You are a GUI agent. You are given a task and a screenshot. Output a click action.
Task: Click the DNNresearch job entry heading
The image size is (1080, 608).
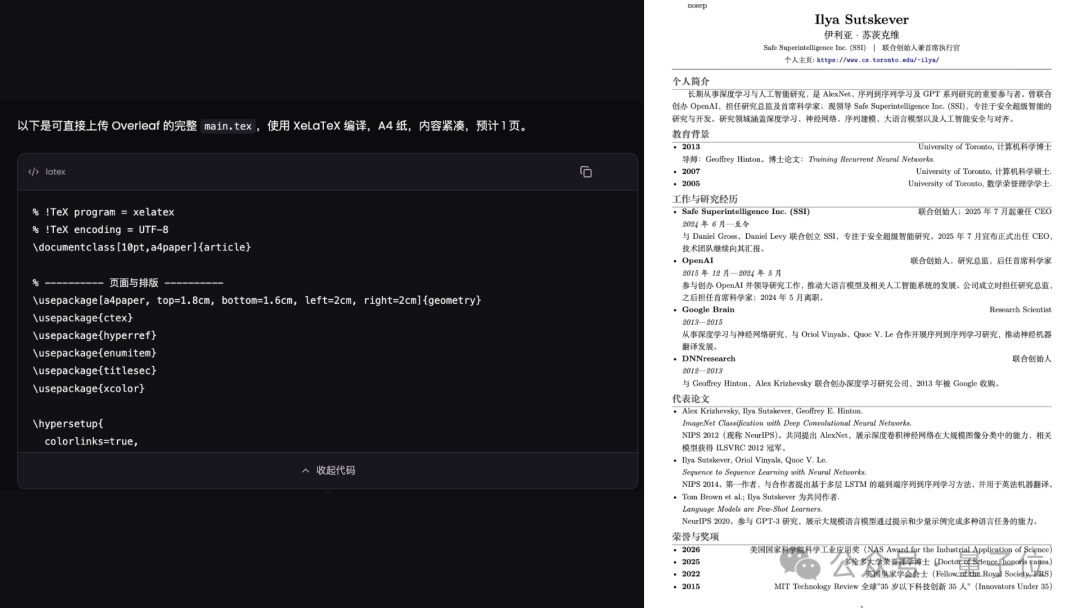pos(709,358)
